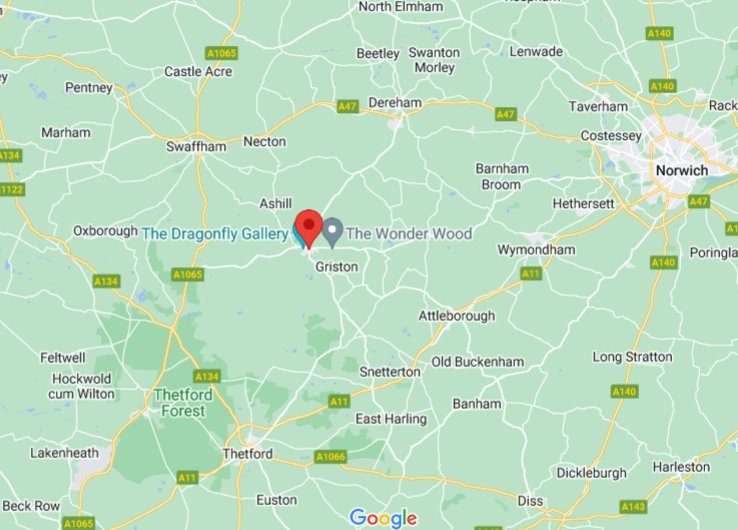Open the Google logo link

point(383,518)
